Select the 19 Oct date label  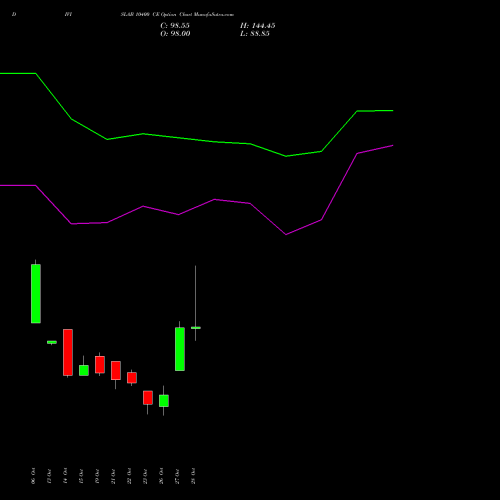click(x=97, y=476)
